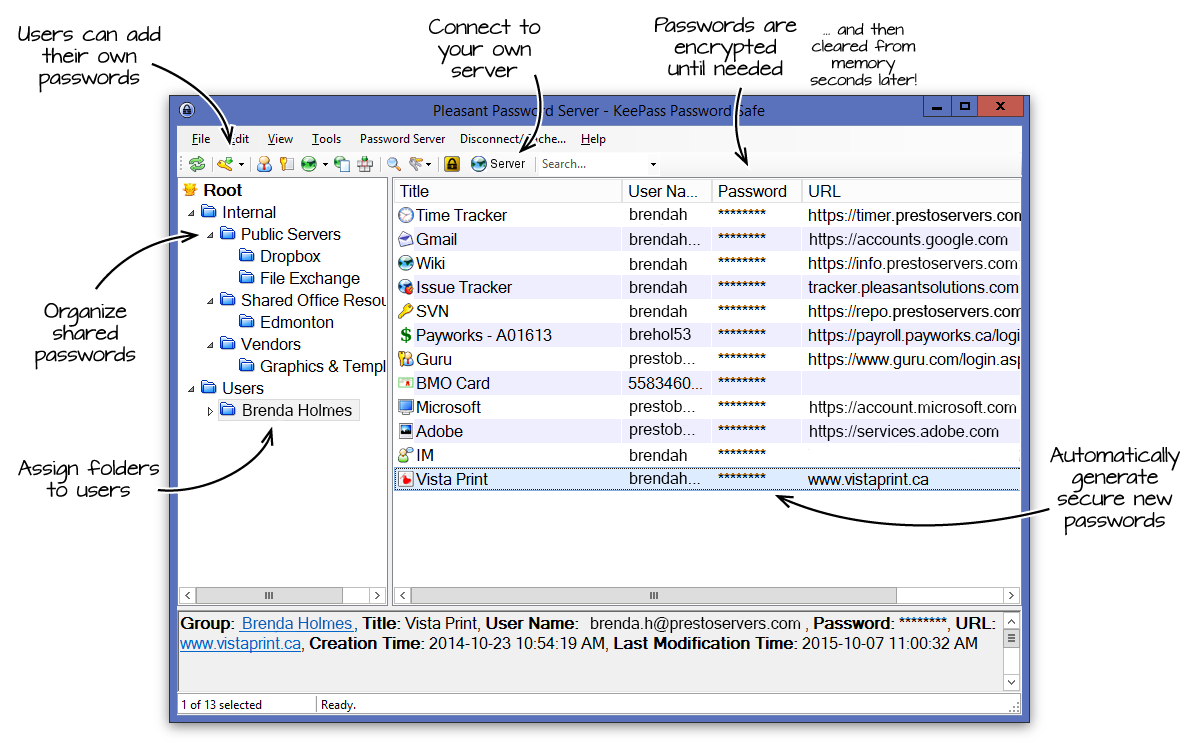Sort by the Title column header

pos(507,191)
